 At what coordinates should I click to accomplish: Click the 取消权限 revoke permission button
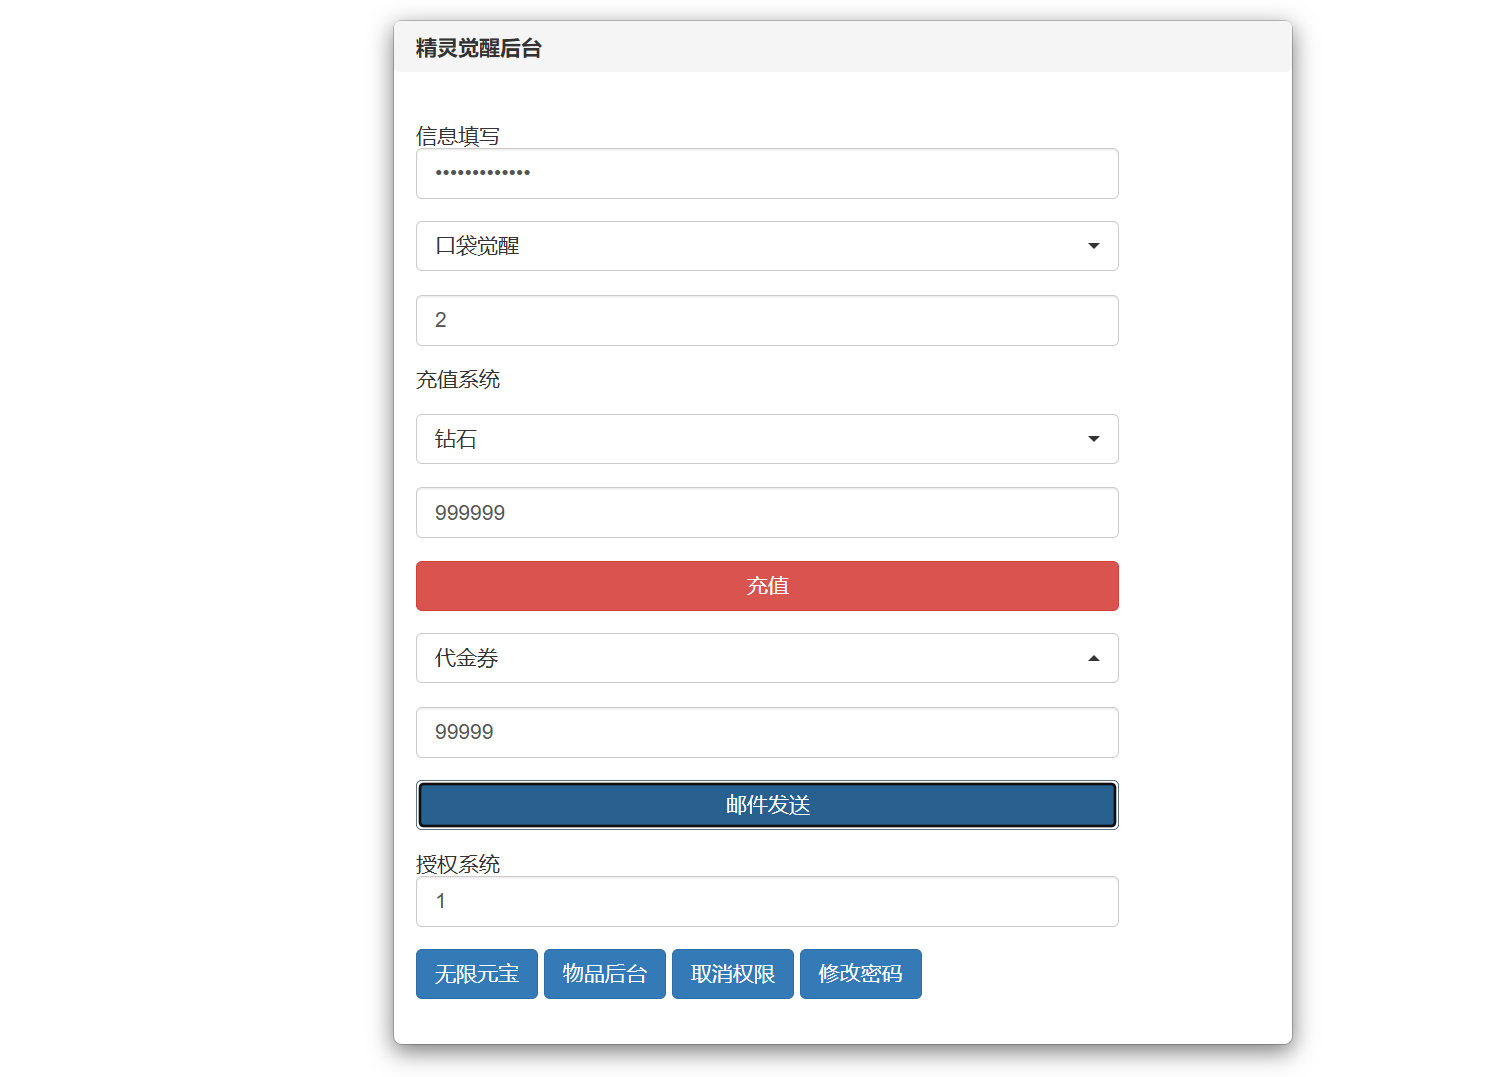pos(732,973)
